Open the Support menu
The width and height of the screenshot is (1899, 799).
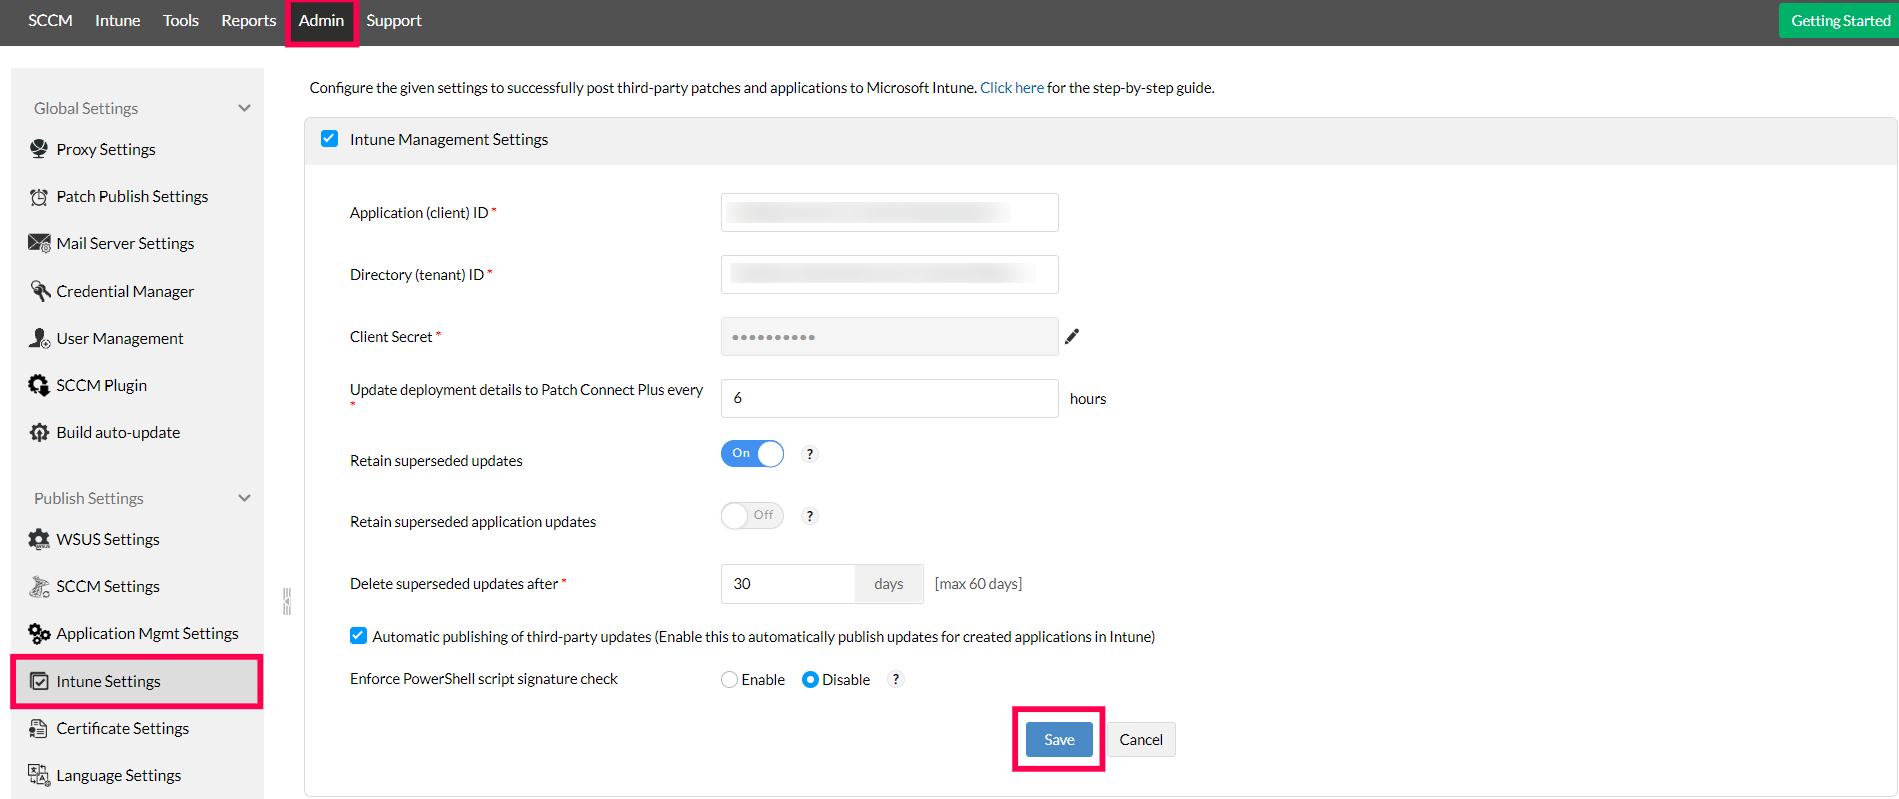tap(393, 20)
